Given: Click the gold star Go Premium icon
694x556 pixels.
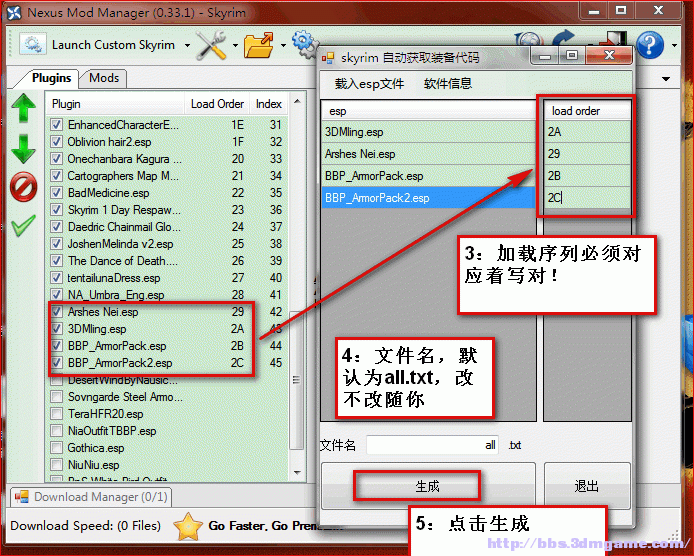Looking at the screenshot, I should pyautogui.click(x=188, y=526).
